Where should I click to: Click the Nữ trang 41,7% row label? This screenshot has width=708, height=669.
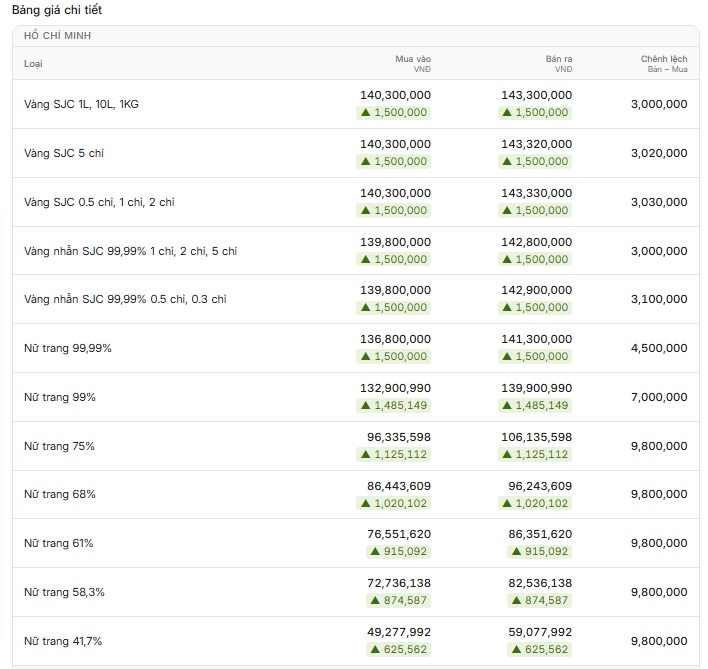pyautogui.click(x=63, y=641)
